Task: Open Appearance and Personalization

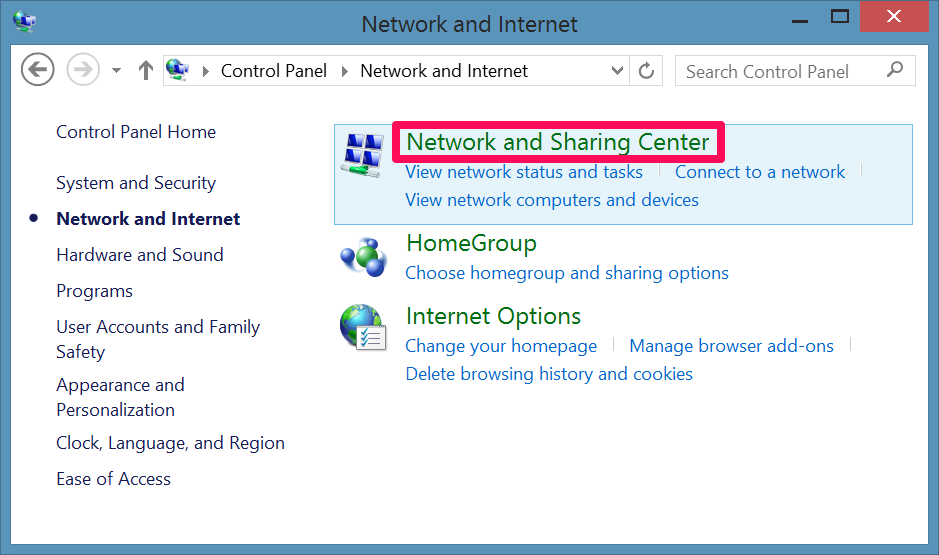Action: (x=120, y=397)
